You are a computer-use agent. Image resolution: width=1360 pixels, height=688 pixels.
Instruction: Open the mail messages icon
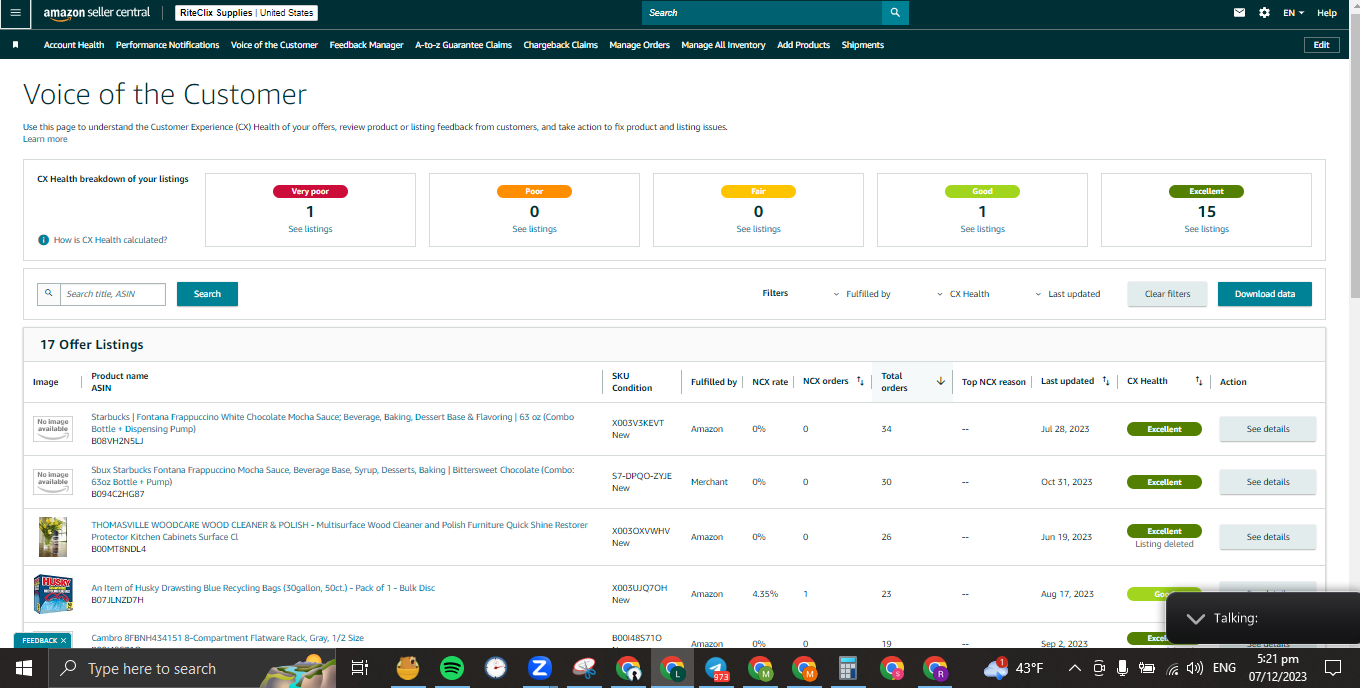click(x=1239, y=13)
